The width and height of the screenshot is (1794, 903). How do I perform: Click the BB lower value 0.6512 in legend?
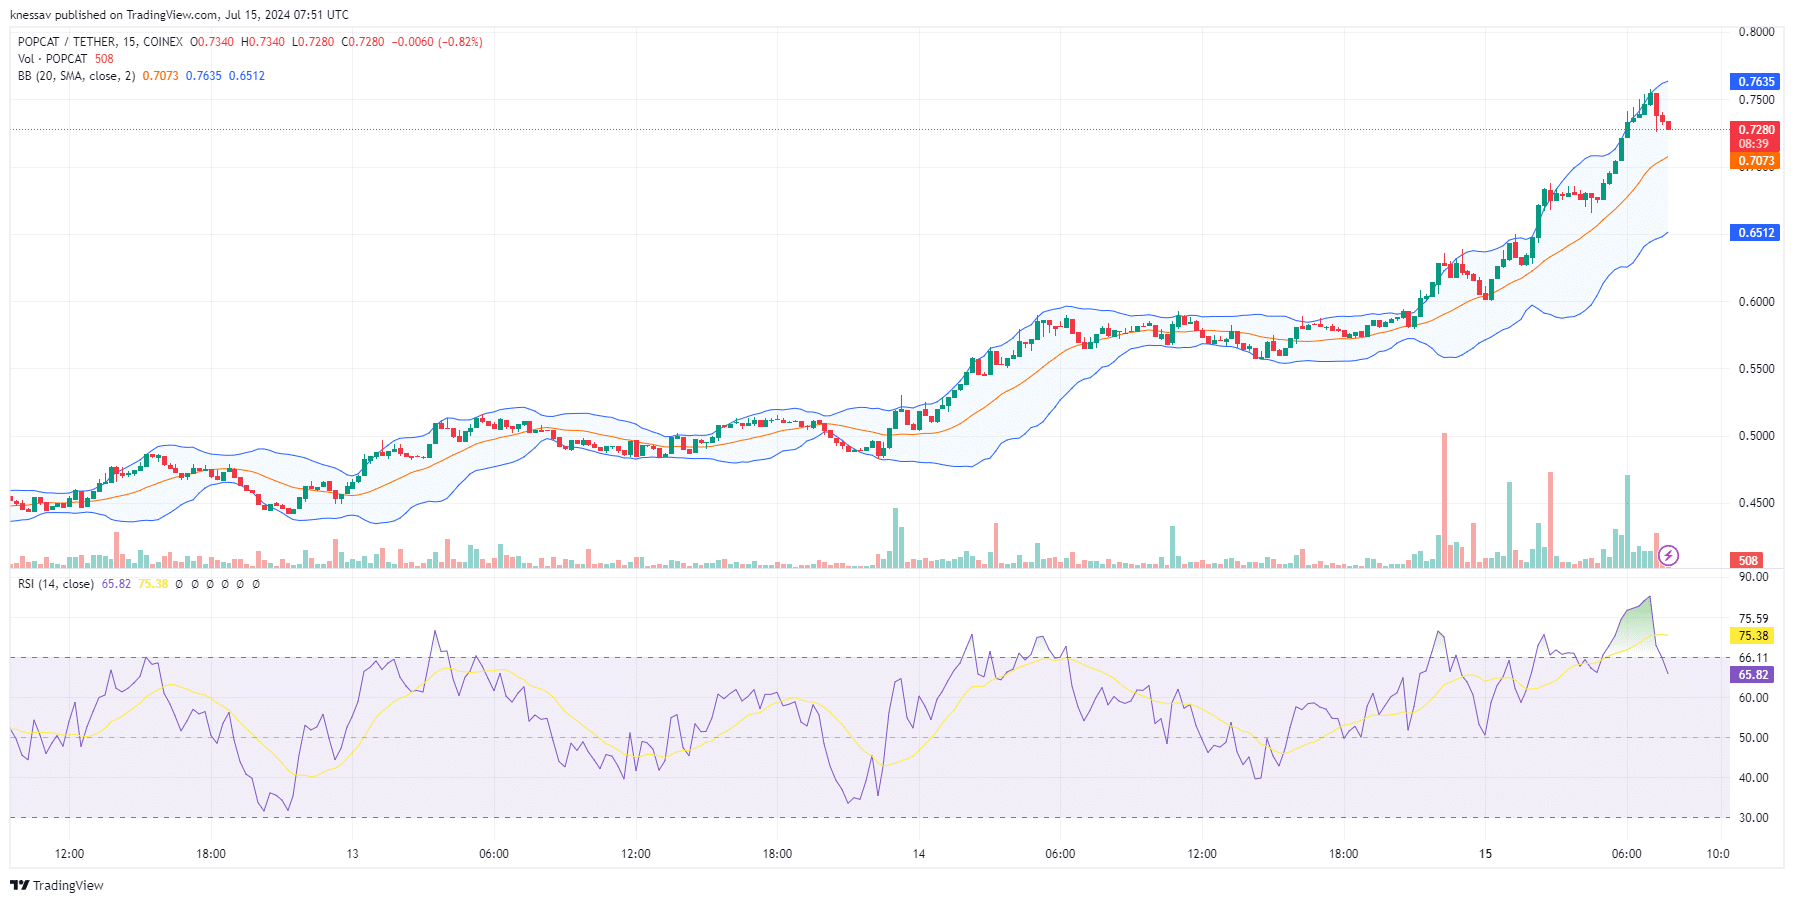pyautogui.click(x=247, y=76)
